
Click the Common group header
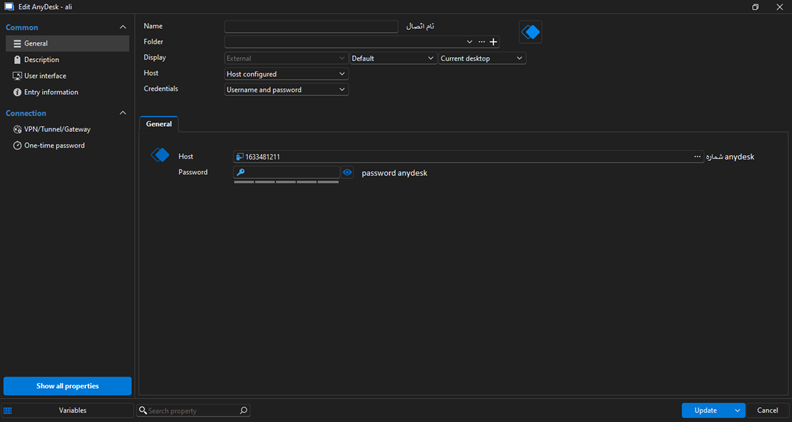point(22,27)
